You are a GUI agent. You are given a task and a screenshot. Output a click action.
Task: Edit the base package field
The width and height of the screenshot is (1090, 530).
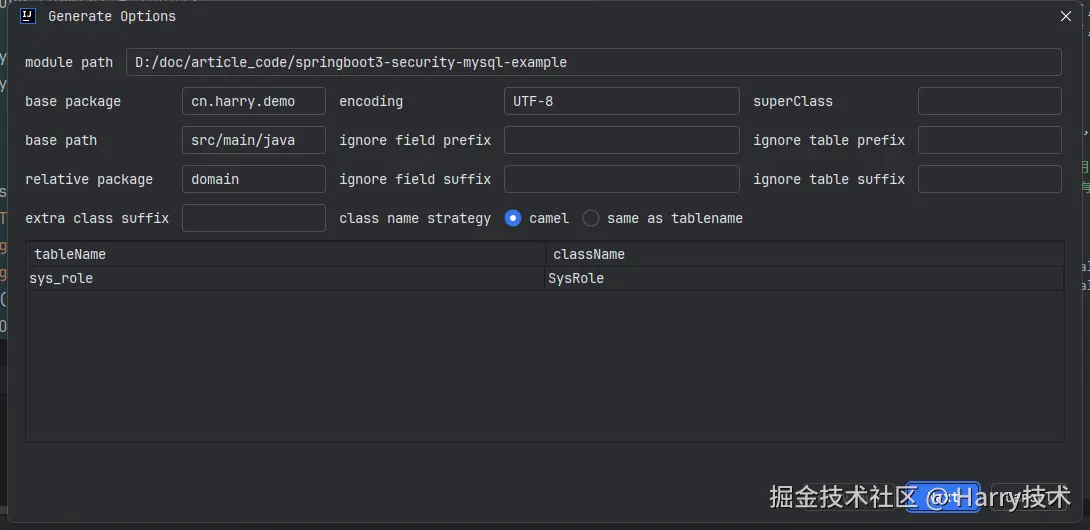point(253,101)
